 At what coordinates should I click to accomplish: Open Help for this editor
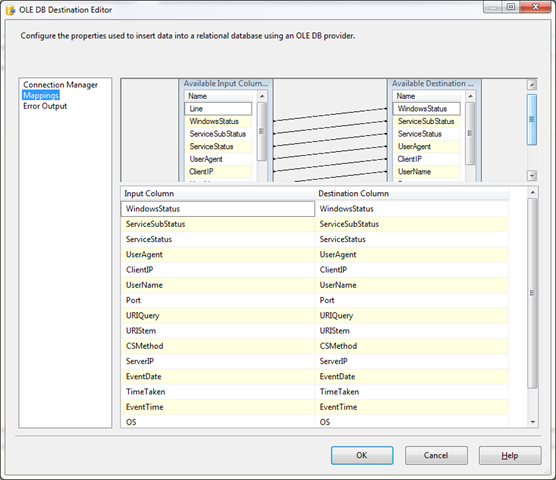(510, 455)
